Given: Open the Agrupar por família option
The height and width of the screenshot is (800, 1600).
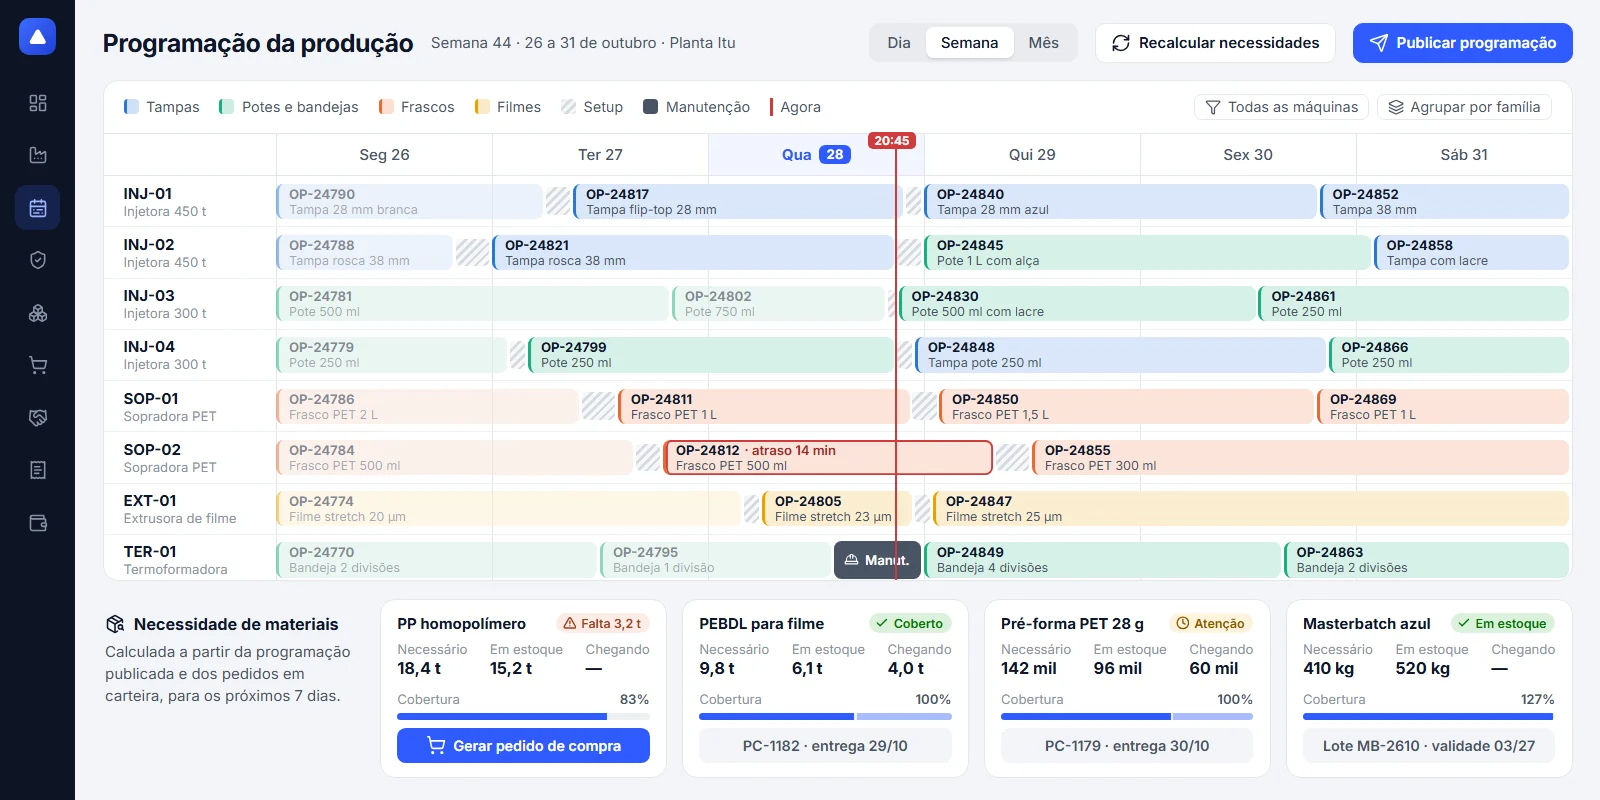Looking at the screenshot, I should 1464,107.
